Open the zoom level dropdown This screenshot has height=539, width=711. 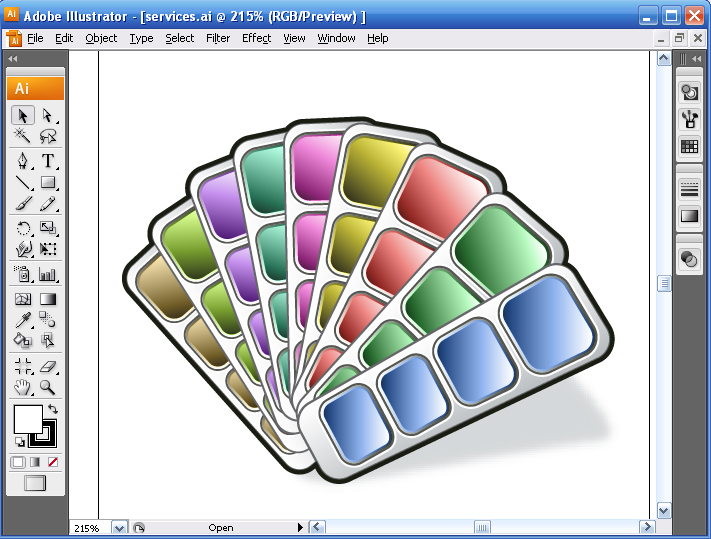pyautogui.click(x=119, y=527)
